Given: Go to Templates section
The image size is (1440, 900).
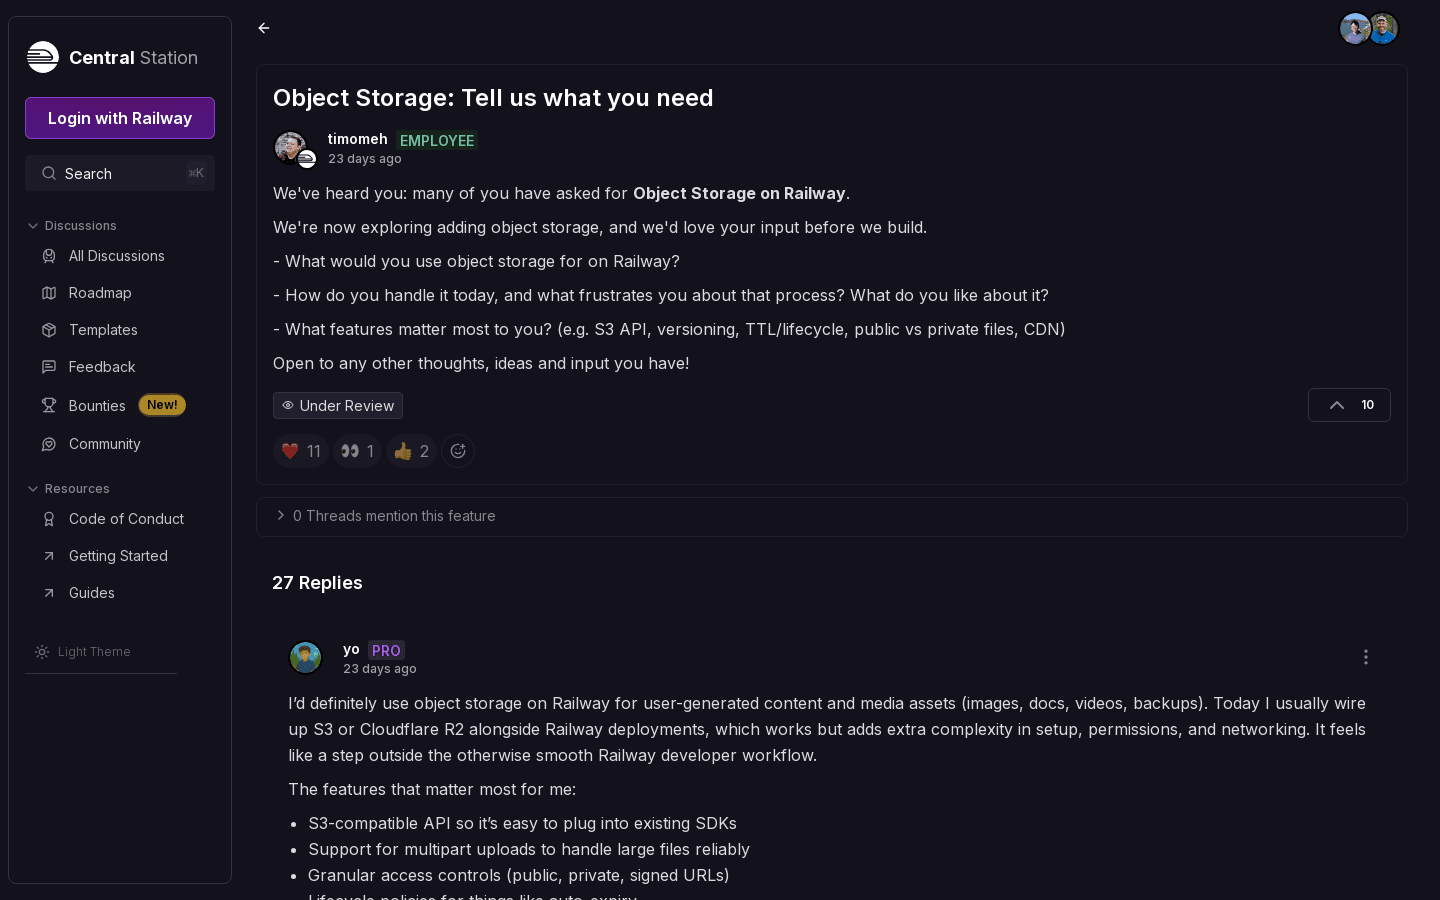Looking at the screenshot, I should [103, 330].
